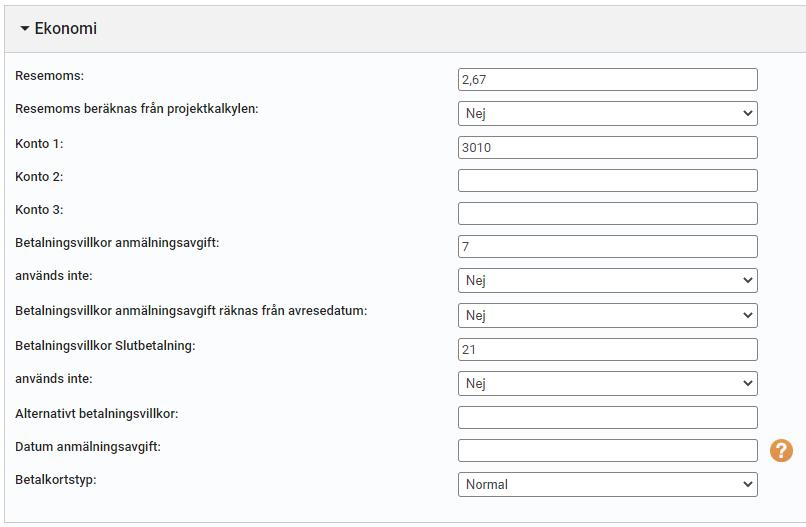Focus the empty Konto 2 input field
The image size is (806, 527).
(608, 180)
